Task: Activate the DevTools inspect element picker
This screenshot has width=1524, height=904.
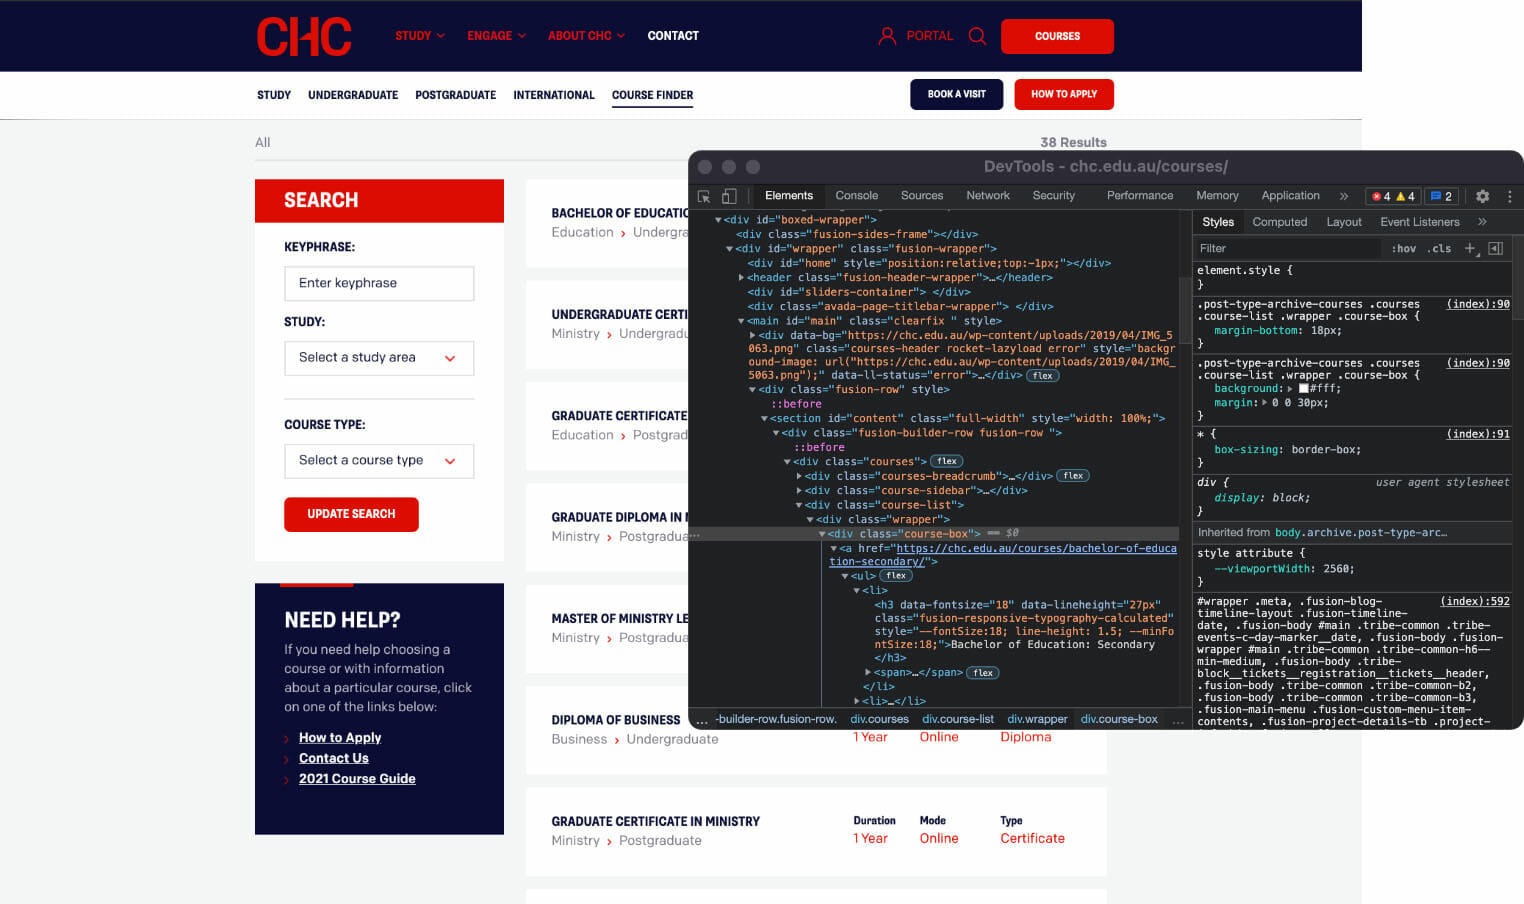Action: (704, 196)
